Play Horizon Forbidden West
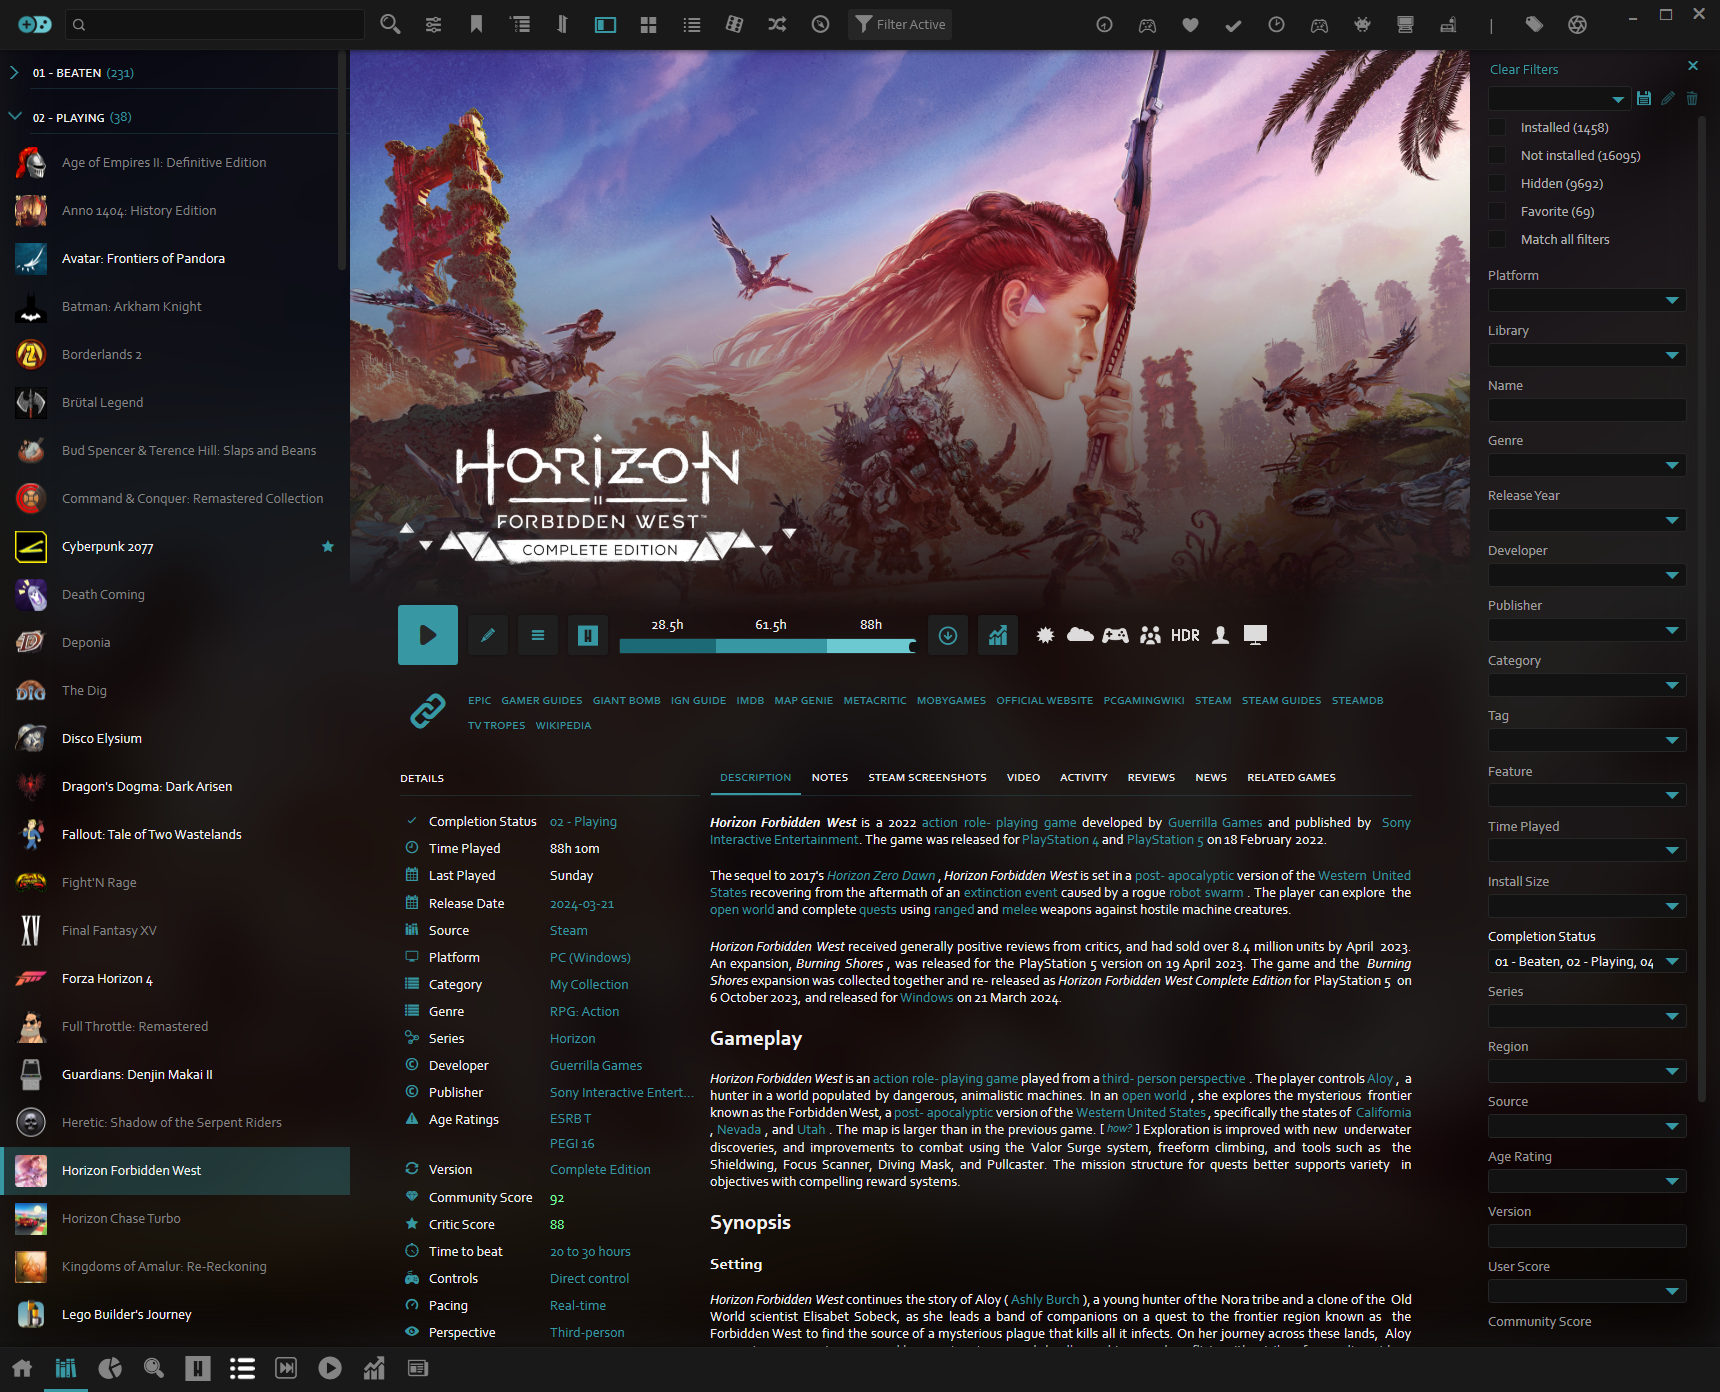 pos(428,635)
